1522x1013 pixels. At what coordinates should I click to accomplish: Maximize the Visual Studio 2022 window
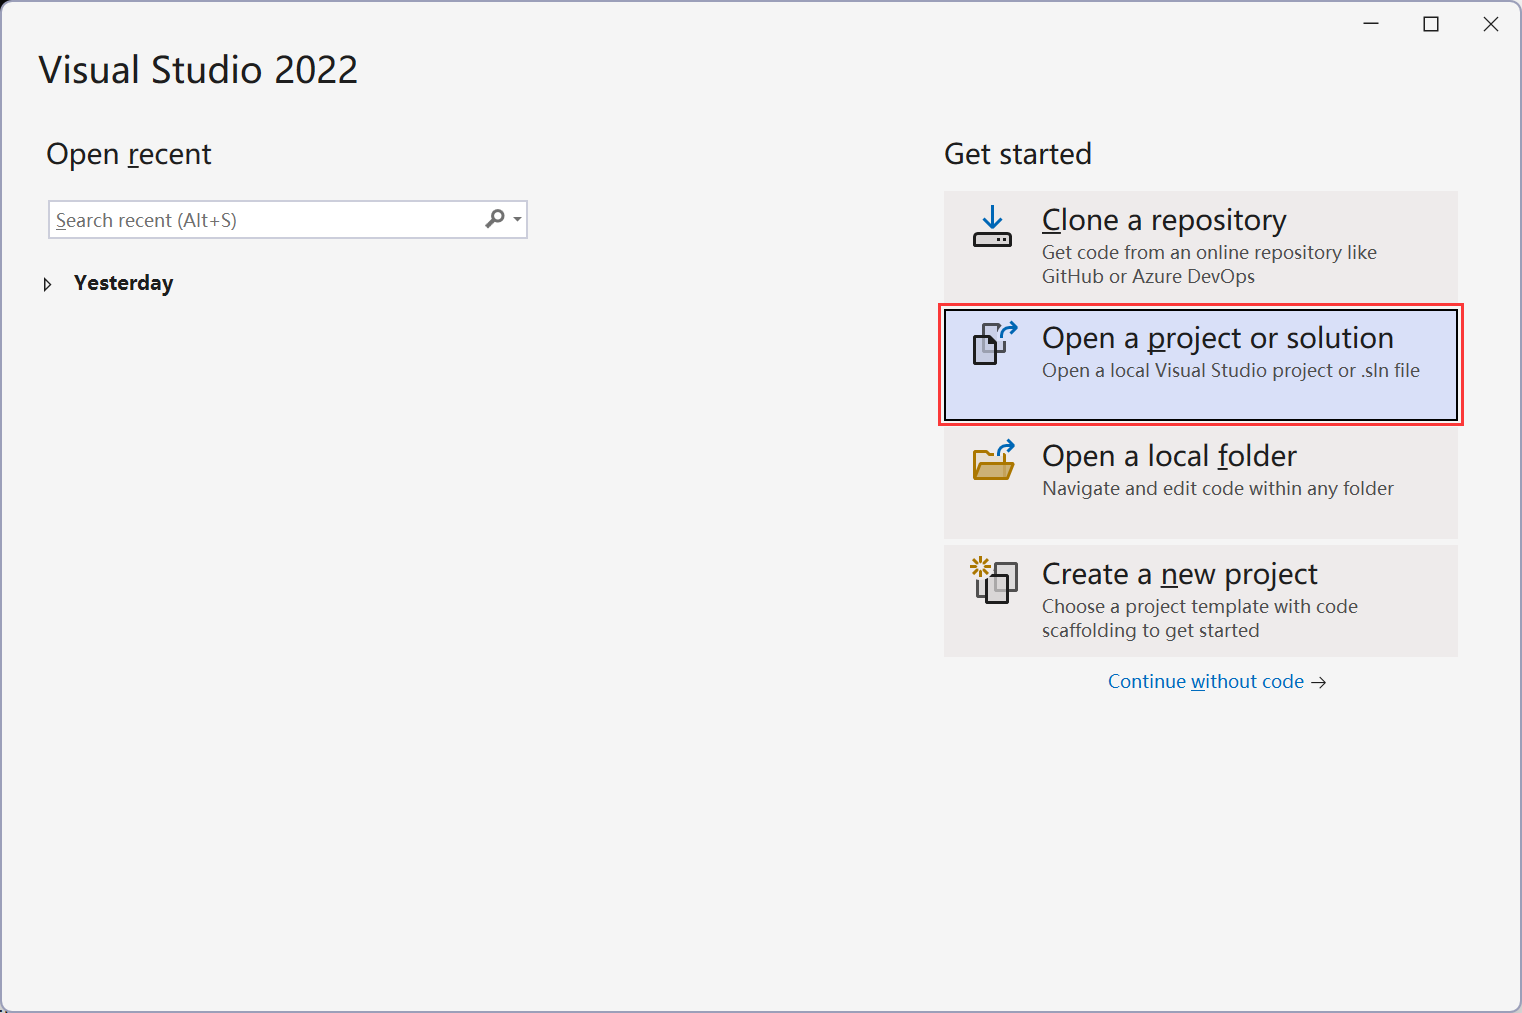(1431, 24)
